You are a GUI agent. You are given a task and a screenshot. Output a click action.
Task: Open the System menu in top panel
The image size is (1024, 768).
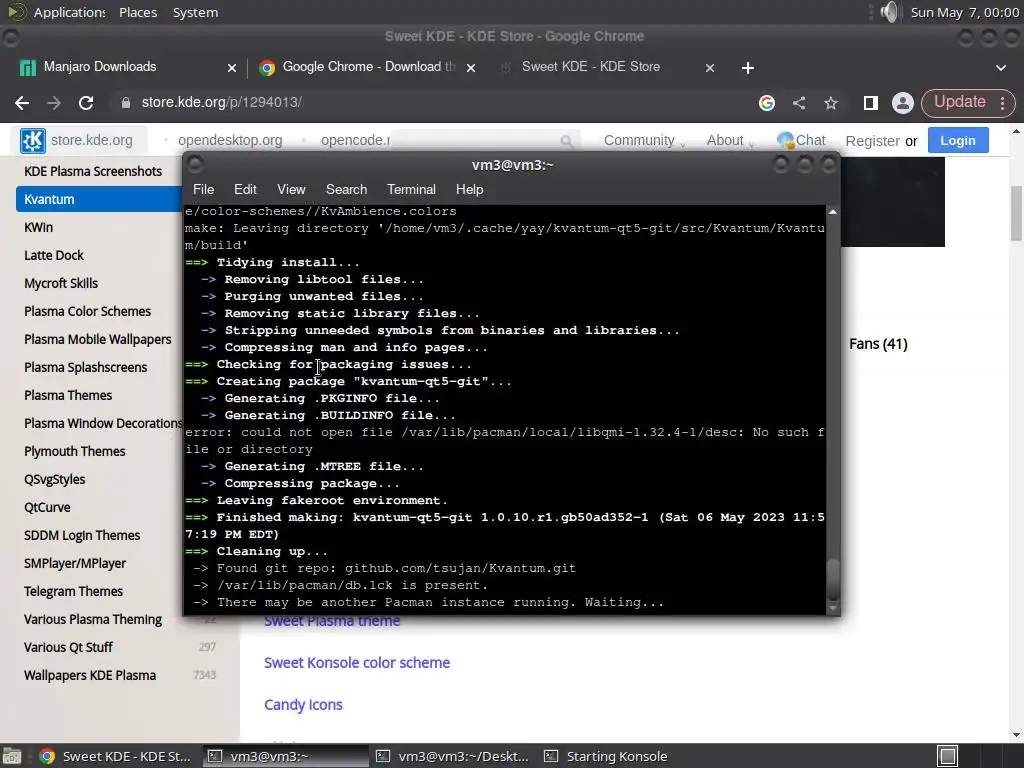(x=195, y=12)
